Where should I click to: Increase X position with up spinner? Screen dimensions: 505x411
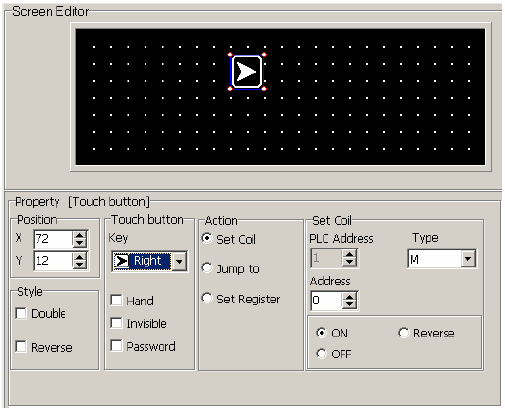[80, 235]
